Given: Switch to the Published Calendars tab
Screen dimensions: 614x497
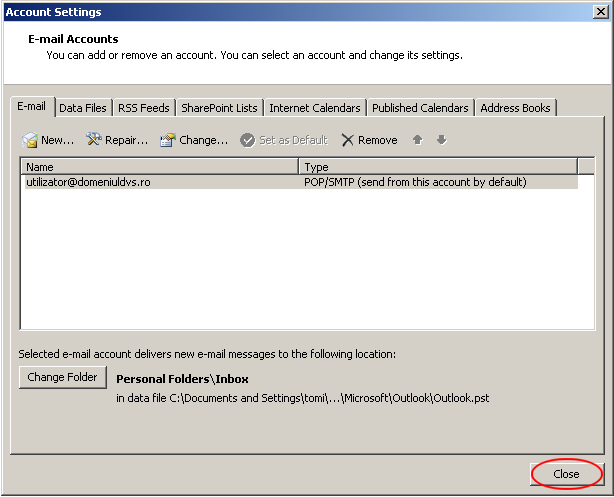Looking at the screenshot, I should click(x=420, y=108).
